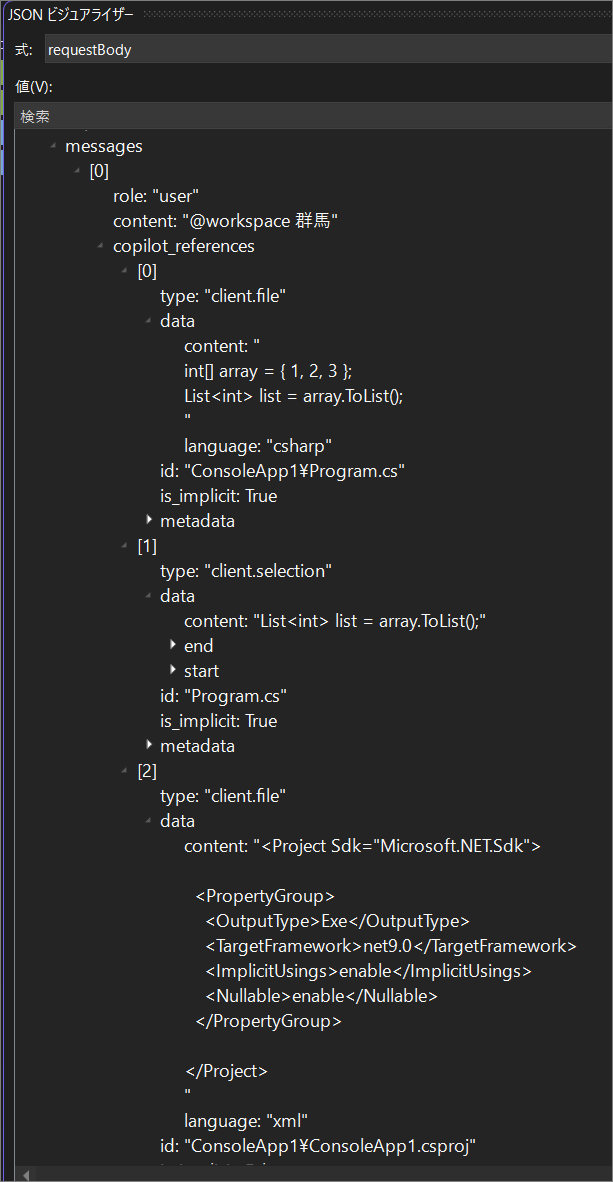Expand the second metadata node arrow
The width and height of the screenshot is (613, 1182).
[x=149, y=746]
